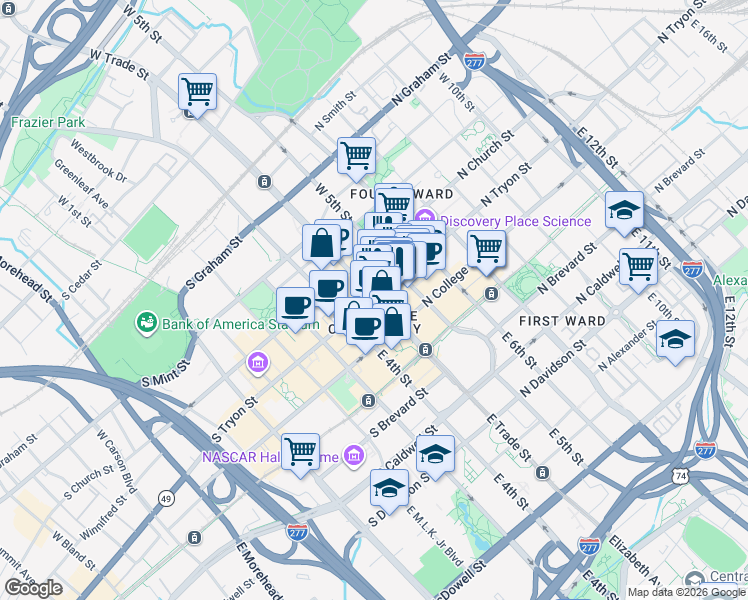Click the W Carson Blvd street label

coord(117,461)
